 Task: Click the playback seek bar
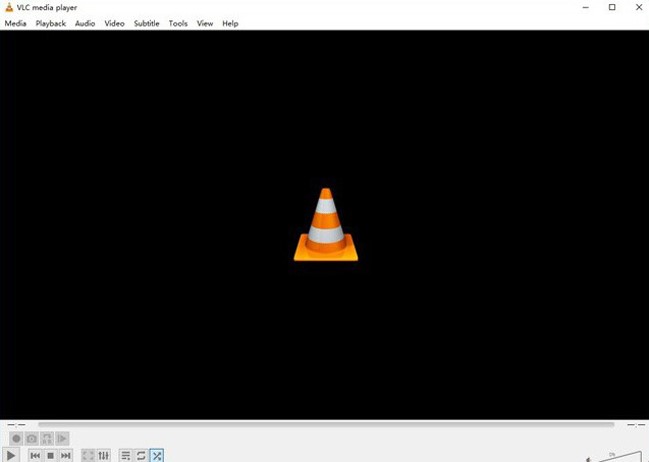(x=326, y=424)
